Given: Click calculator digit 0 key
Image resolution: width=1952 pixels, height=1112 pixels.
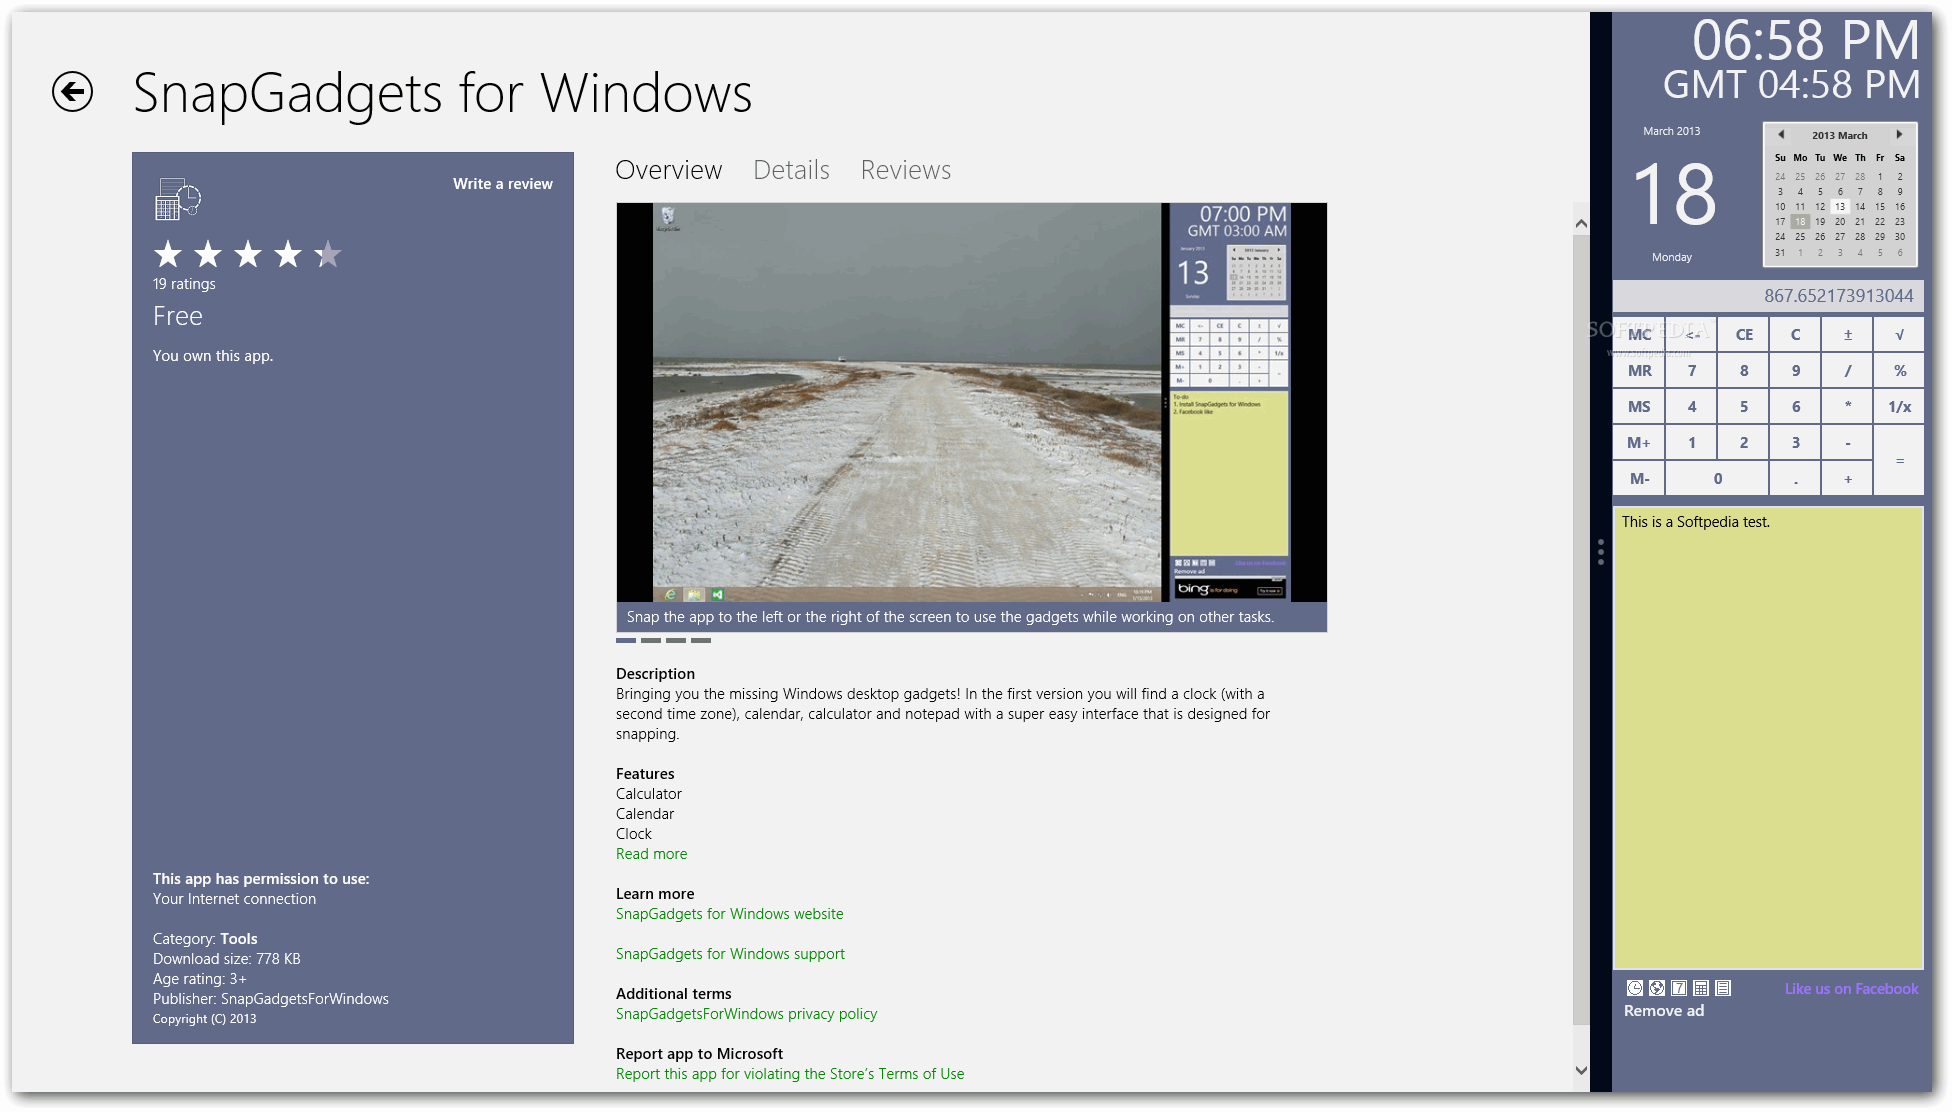Looking at the screenshot, I should coord(1718,479).
